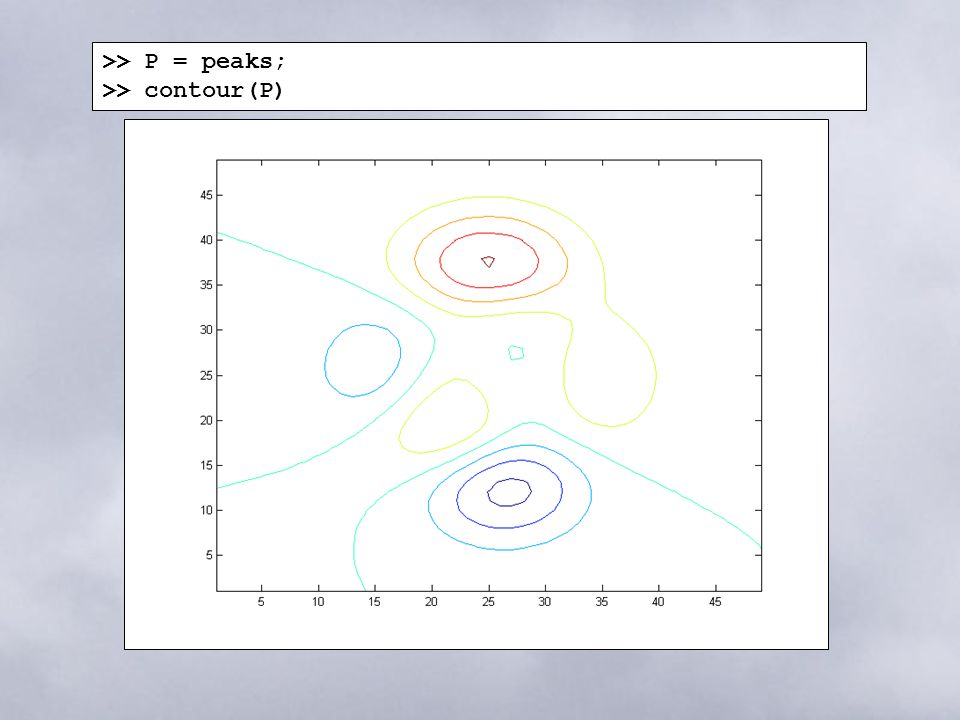
Task: Click x-axis tick label 20
Action: click(431, 602)
